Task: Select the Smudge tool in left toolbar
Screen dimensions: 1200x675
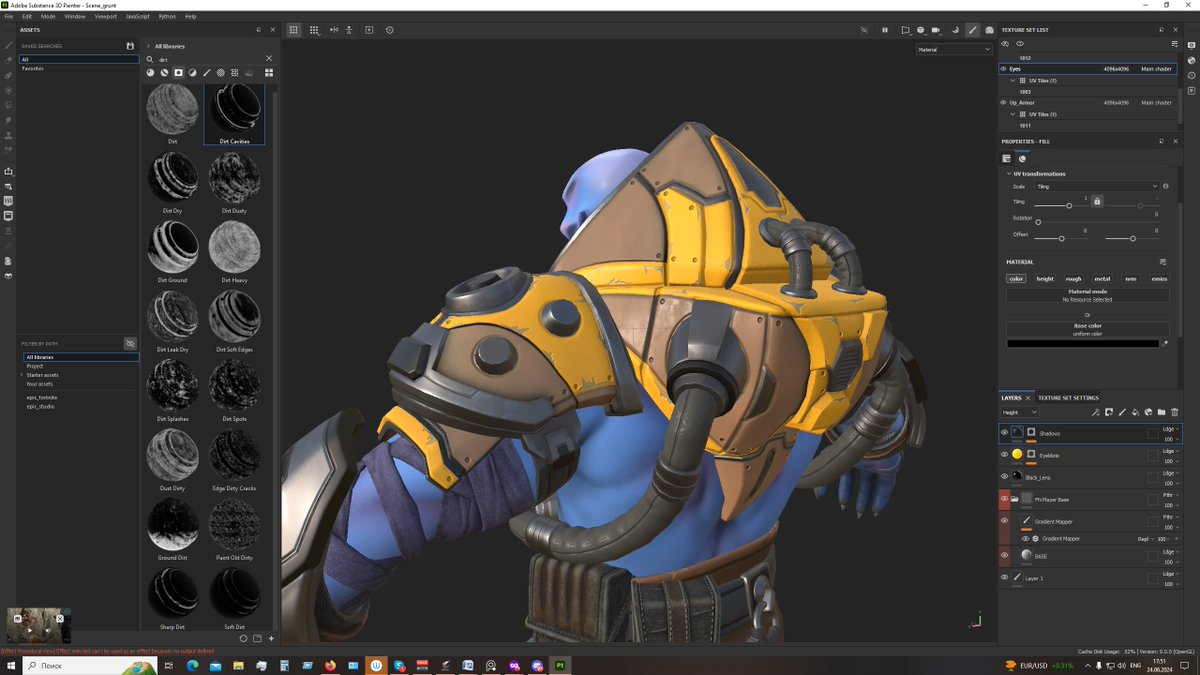Action: pos(8,121)
